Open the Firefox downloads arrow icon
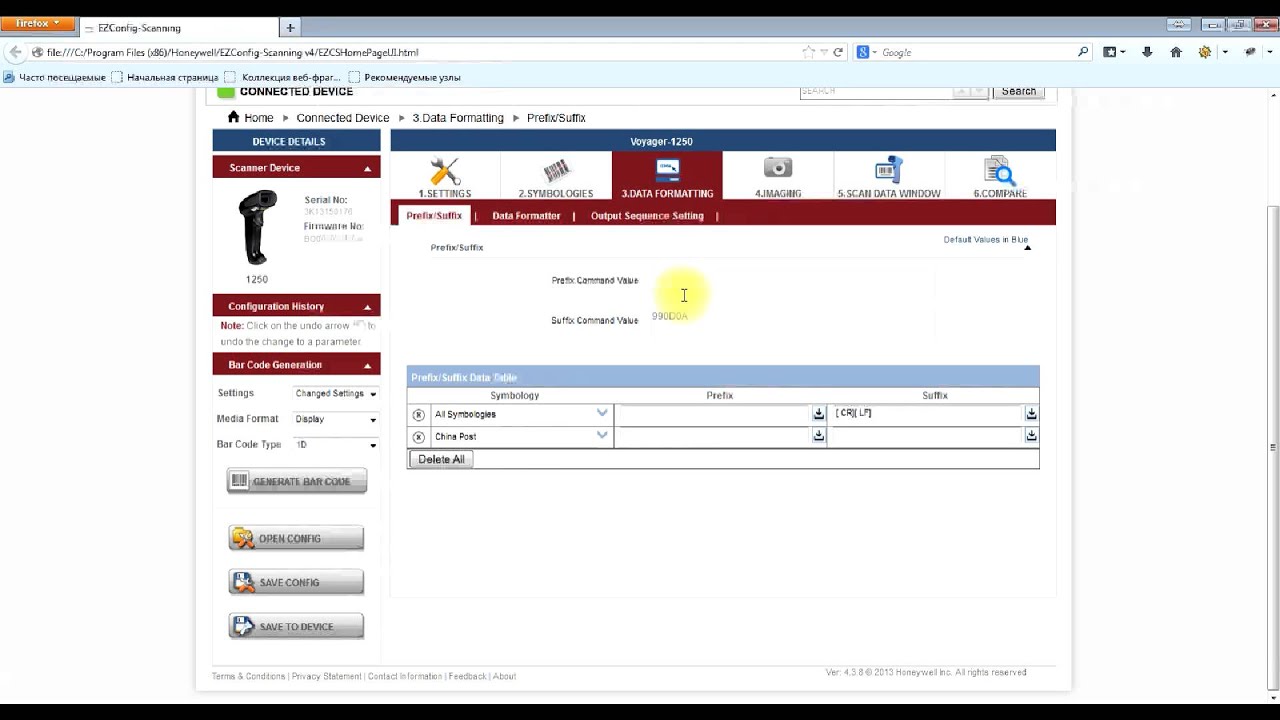Image resolution: width=1280 pixels, height=720 pixels. tap(1147, 52)
